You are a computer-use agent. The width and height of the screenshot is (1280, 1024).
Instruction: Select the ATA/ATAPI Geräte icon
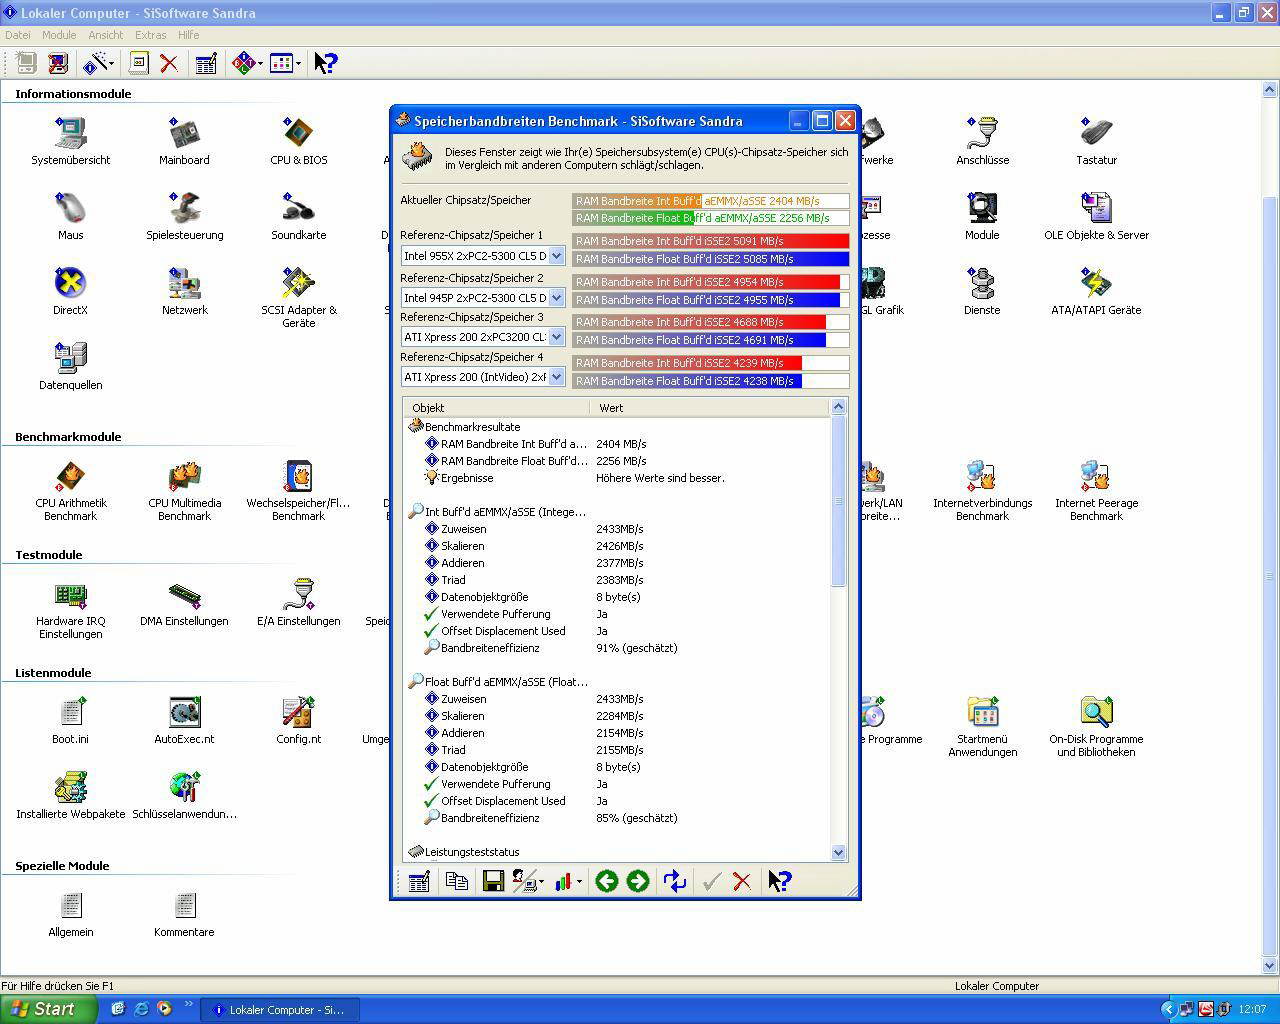(x=1096, y=291)
